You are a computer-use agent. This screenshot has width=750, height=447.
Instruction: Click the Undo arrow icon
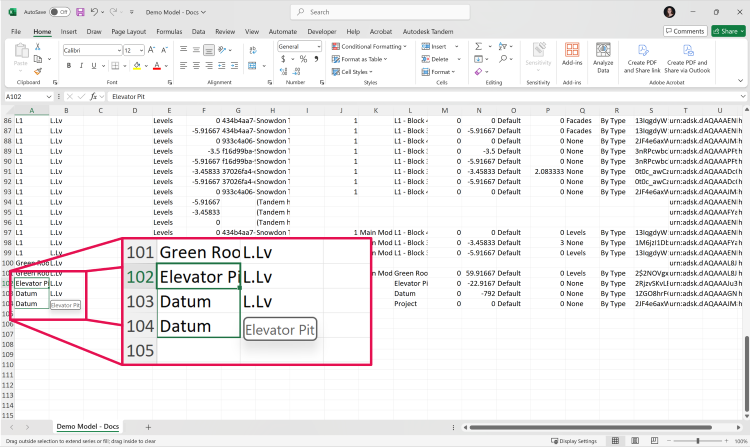point(95,12)
